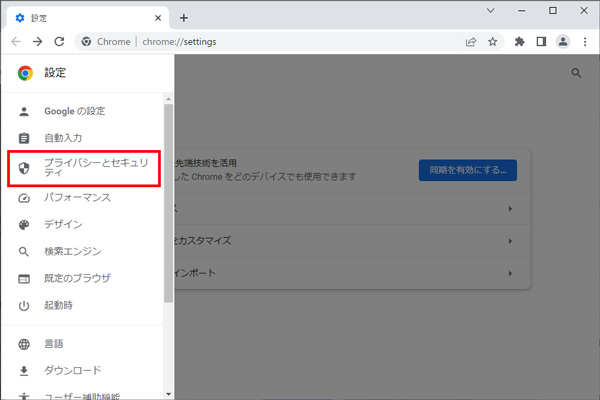Click the Chrome logo beside 設定
The width and height of the screenshot is (600, 400).
point(25,73)
